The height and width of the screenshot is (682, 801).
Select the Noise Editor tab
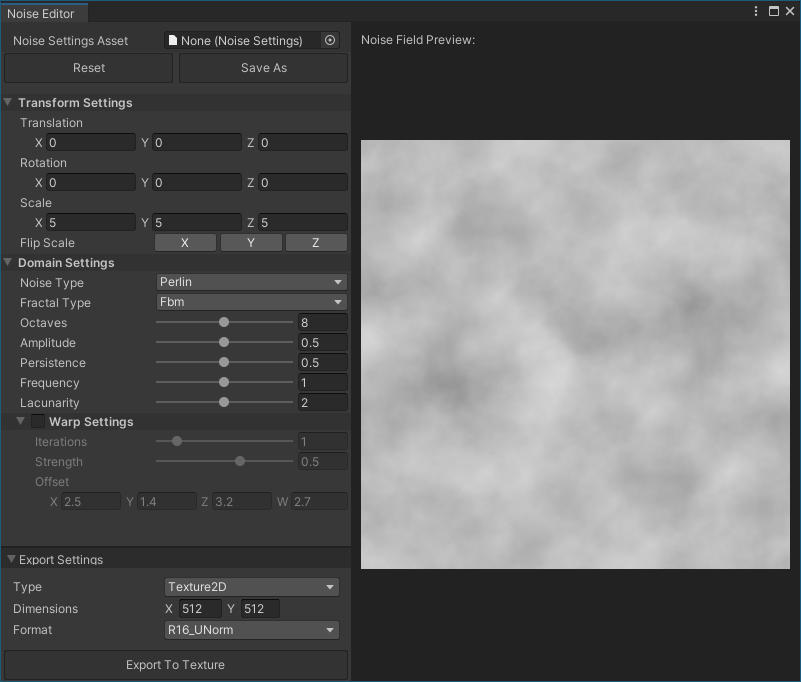42,13
